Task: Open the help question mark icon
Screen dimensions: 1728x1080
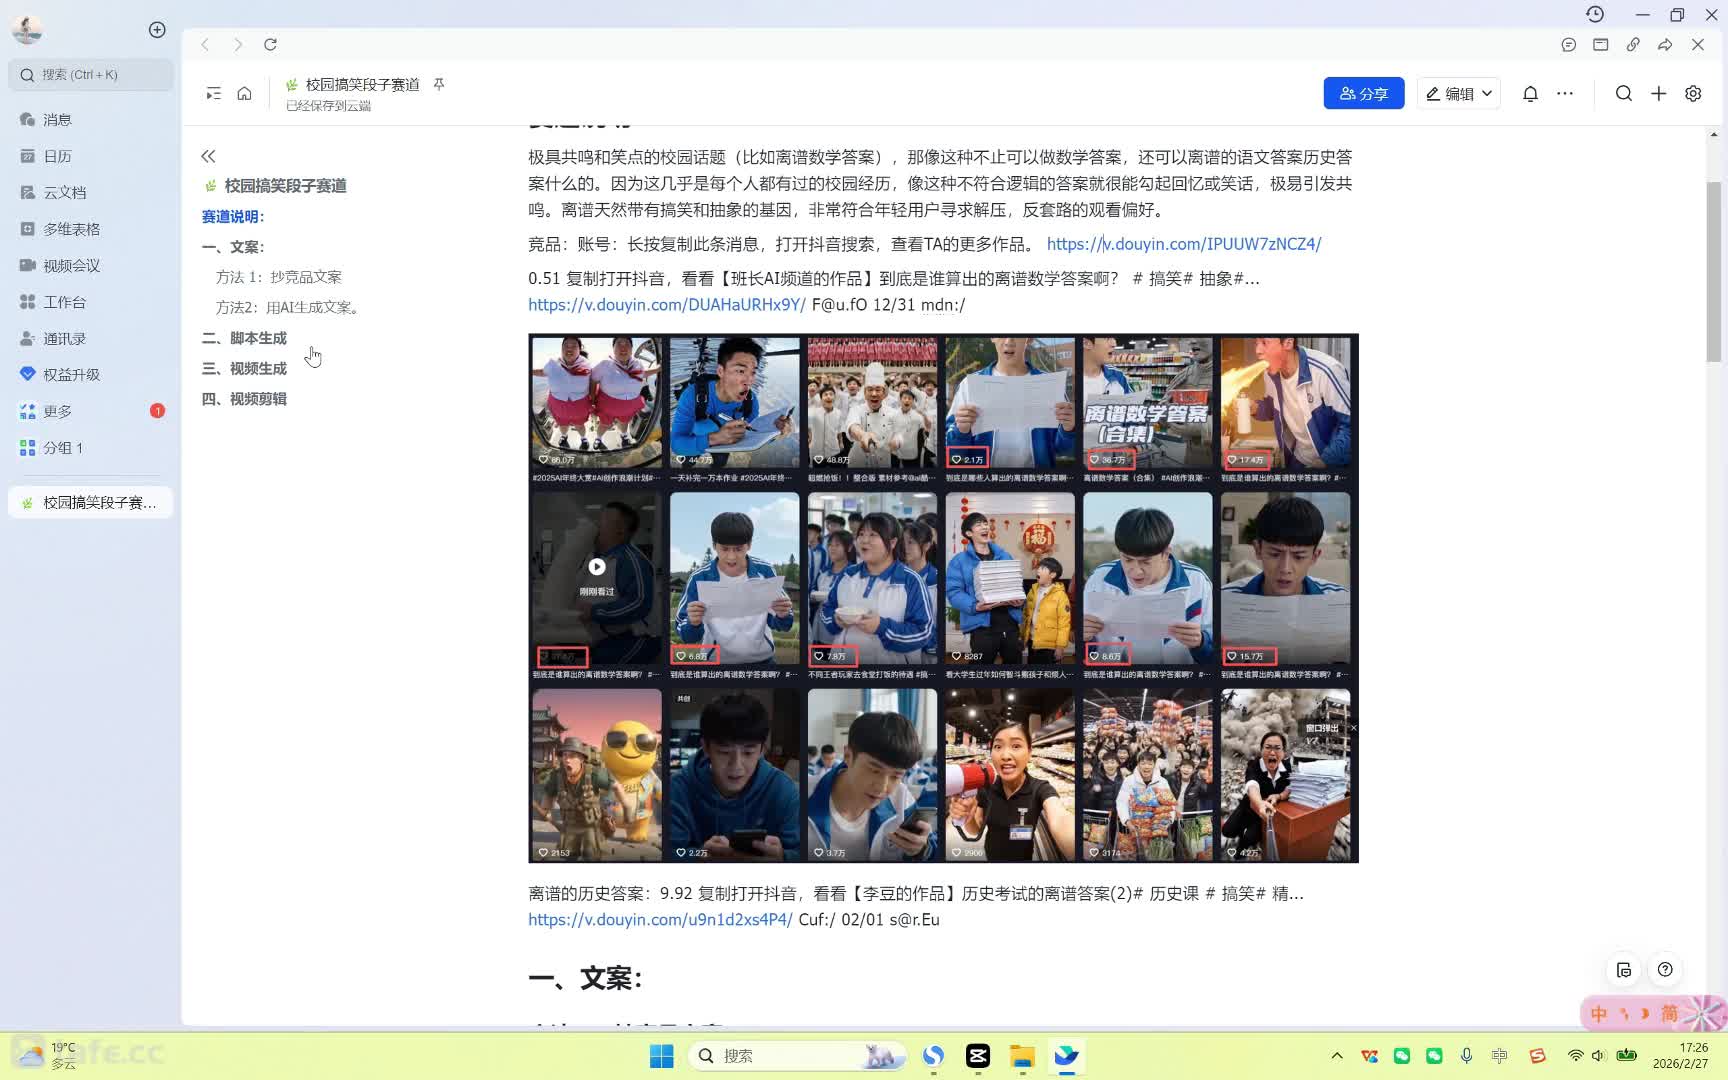Action: 1665,969
